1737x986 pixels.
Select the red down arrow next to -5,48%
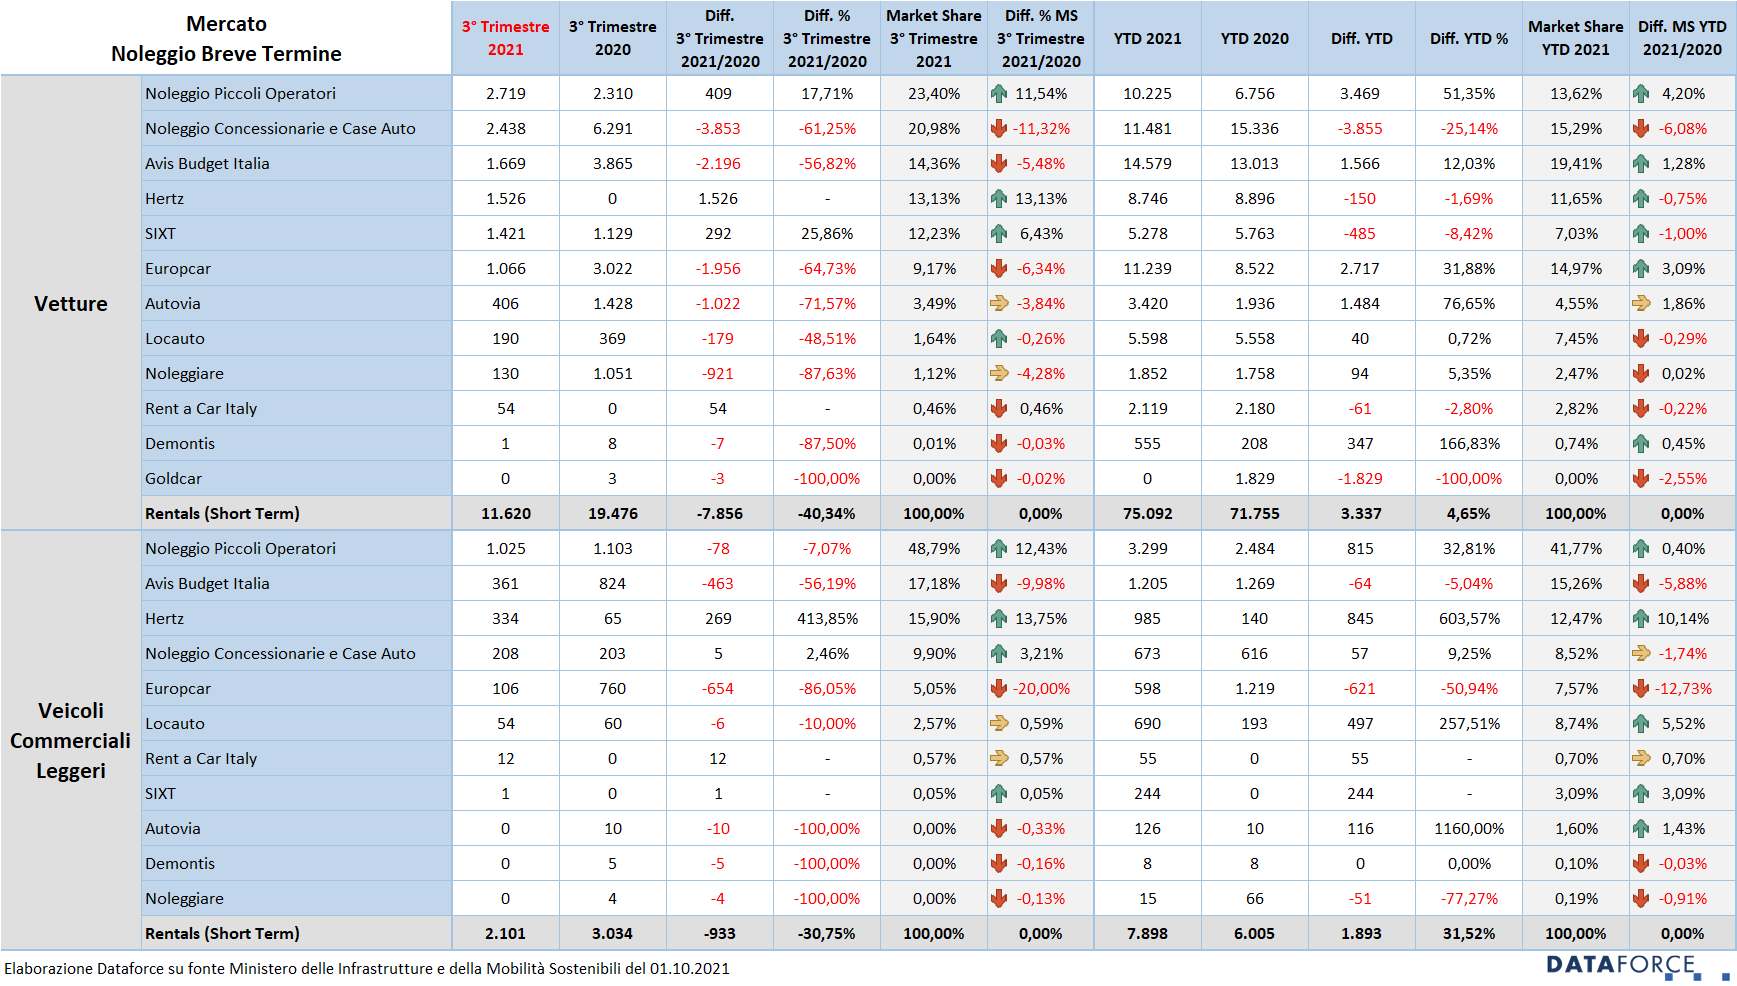pyautogui.click(x=998, y=164)
